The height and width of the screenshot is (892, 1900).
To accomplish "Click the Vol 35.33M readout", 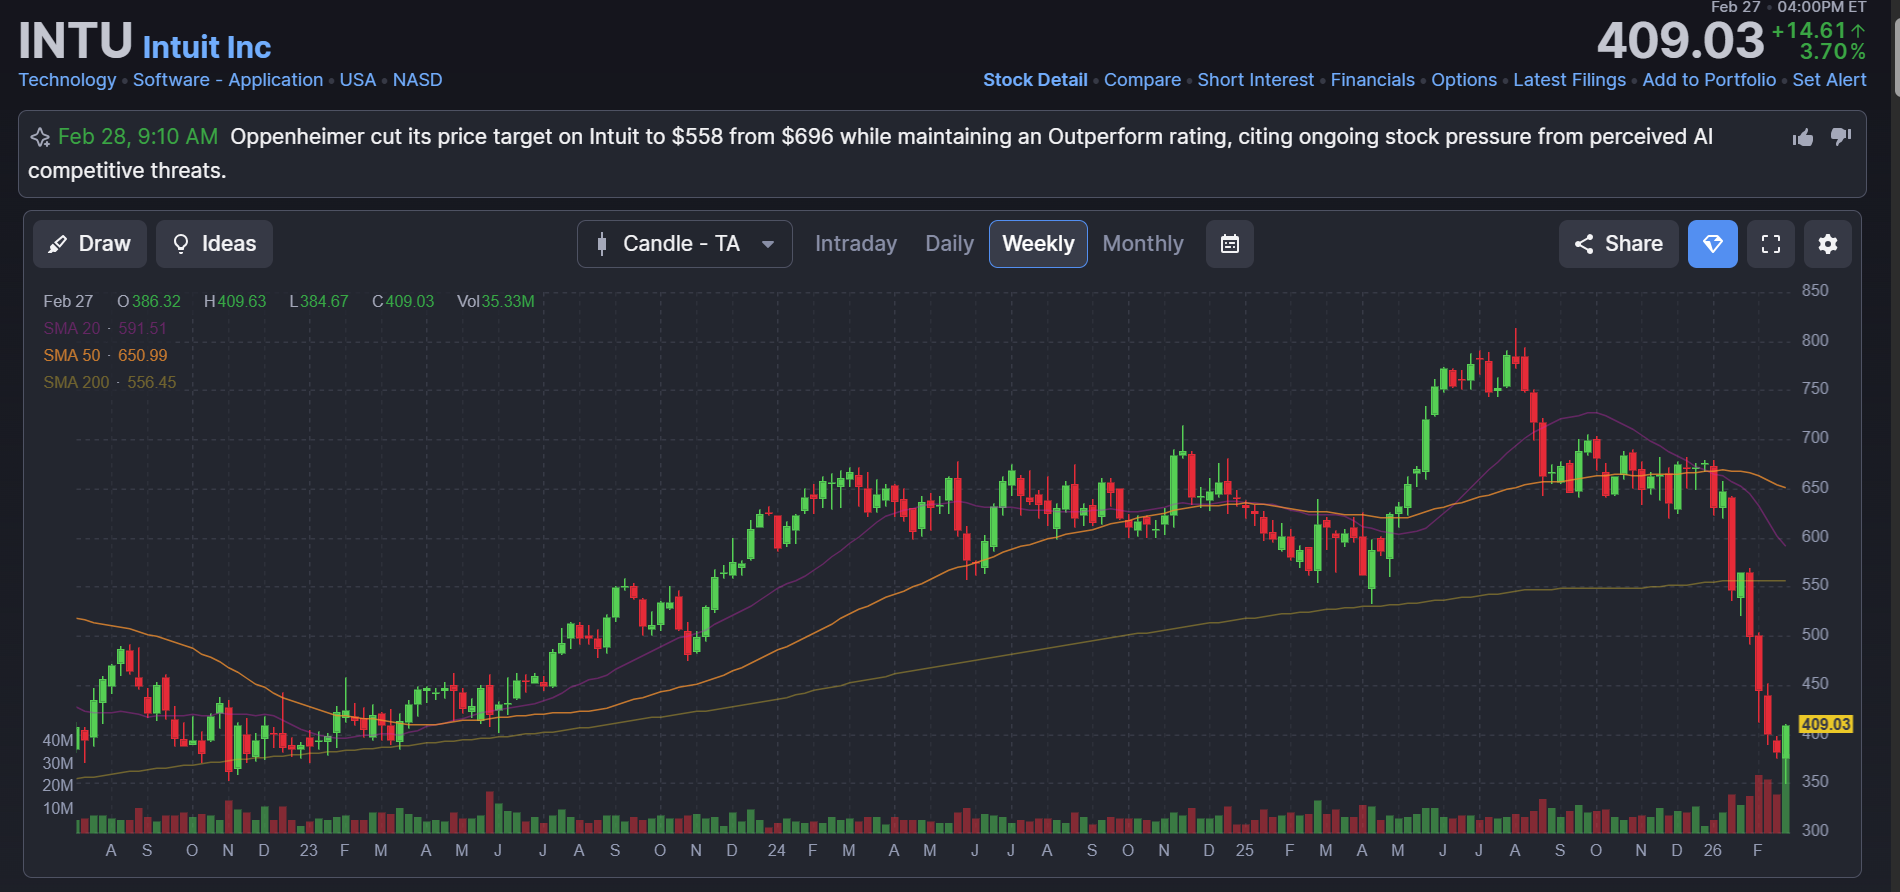I will click(x=496, y=301).
